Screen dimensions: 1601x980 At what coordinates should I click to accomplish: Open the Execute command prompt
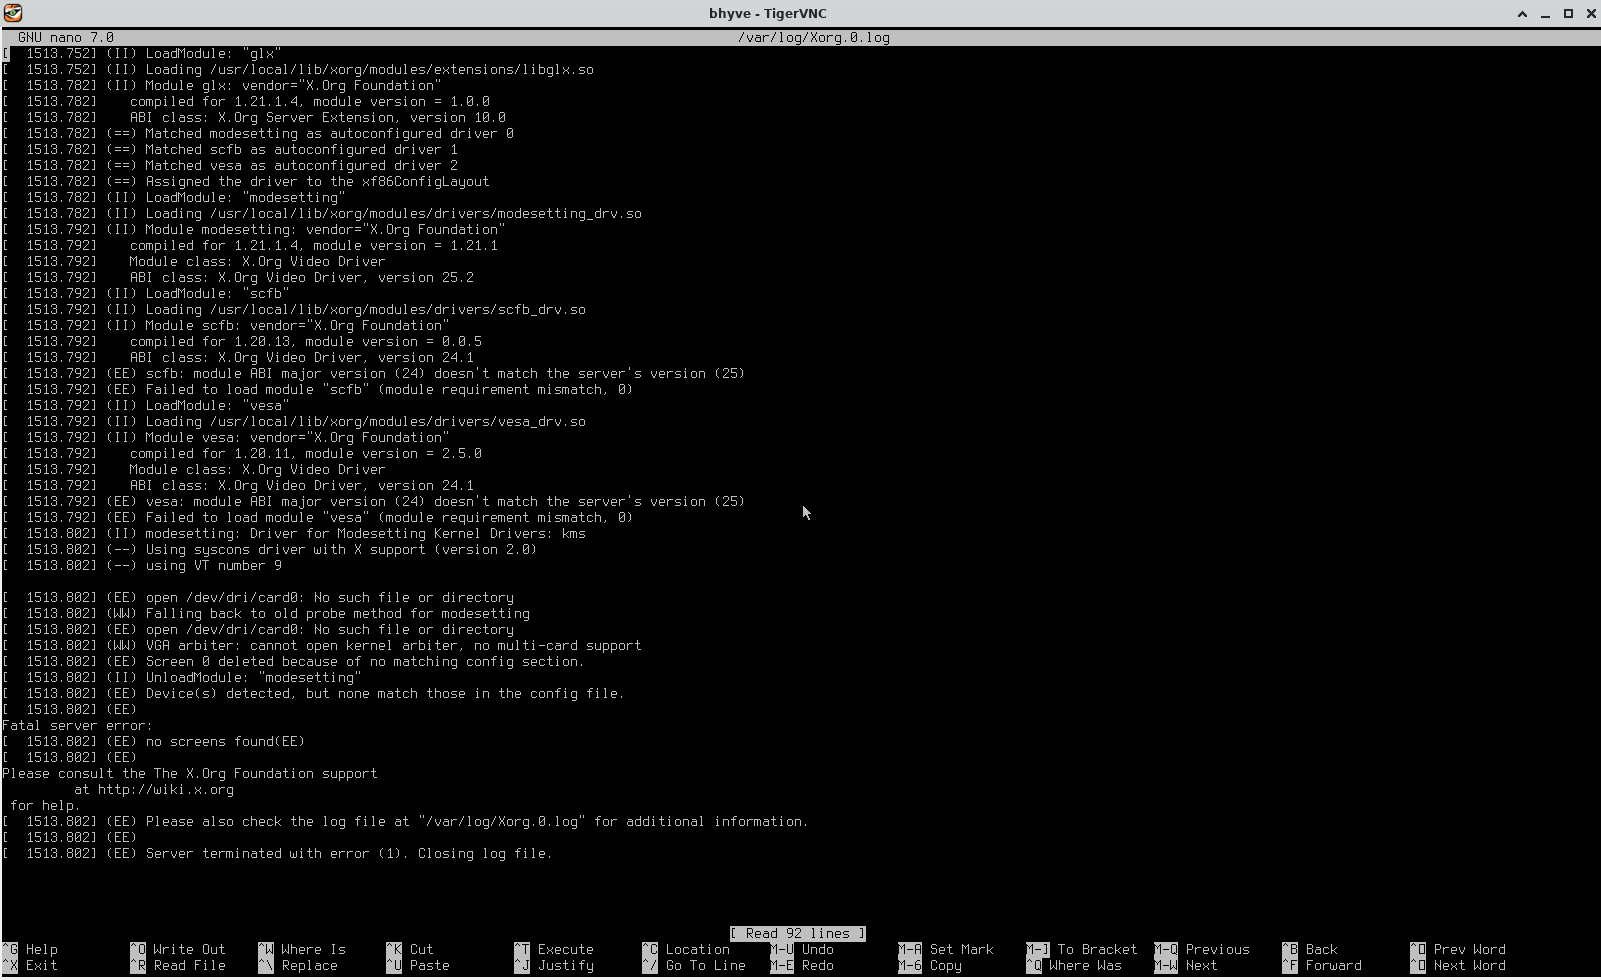pyautogui.click(x=556, y=949)
